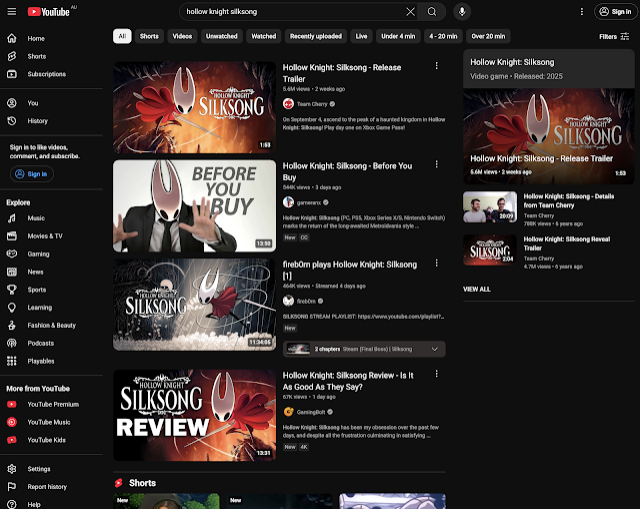
Task: Open the top-right settings dots menu
Action: pos(578,12)
